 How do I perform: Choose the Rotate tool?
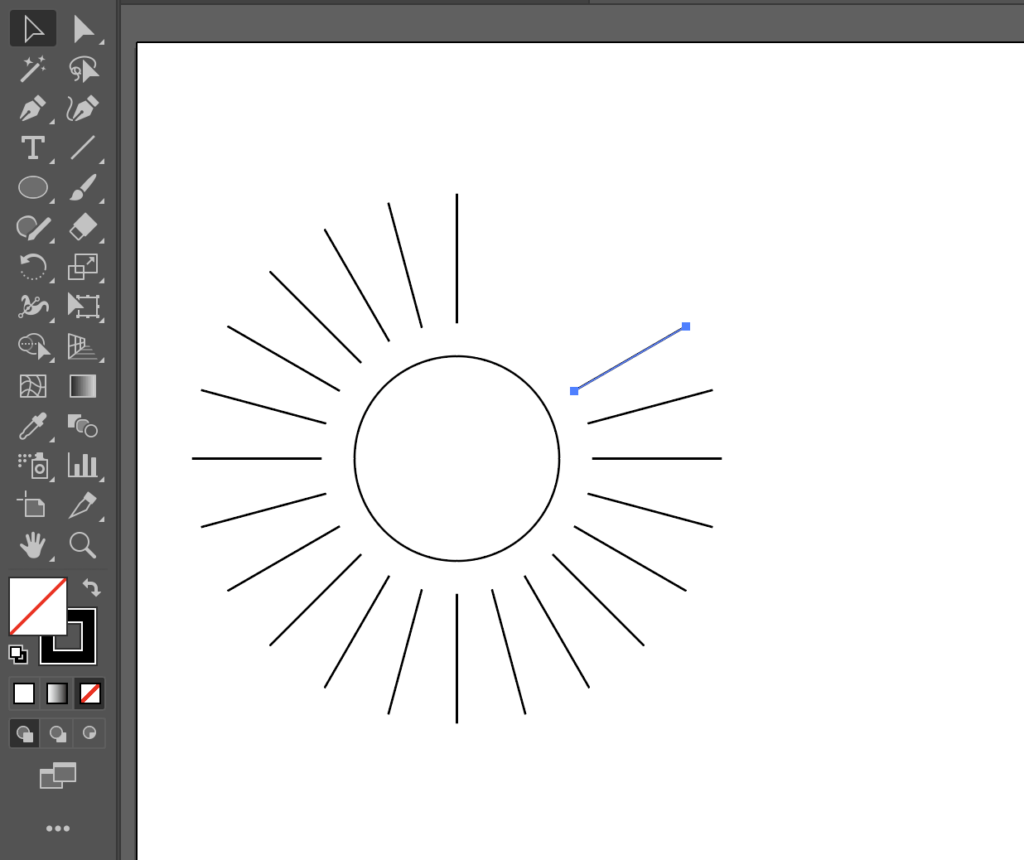coord(33,266)
